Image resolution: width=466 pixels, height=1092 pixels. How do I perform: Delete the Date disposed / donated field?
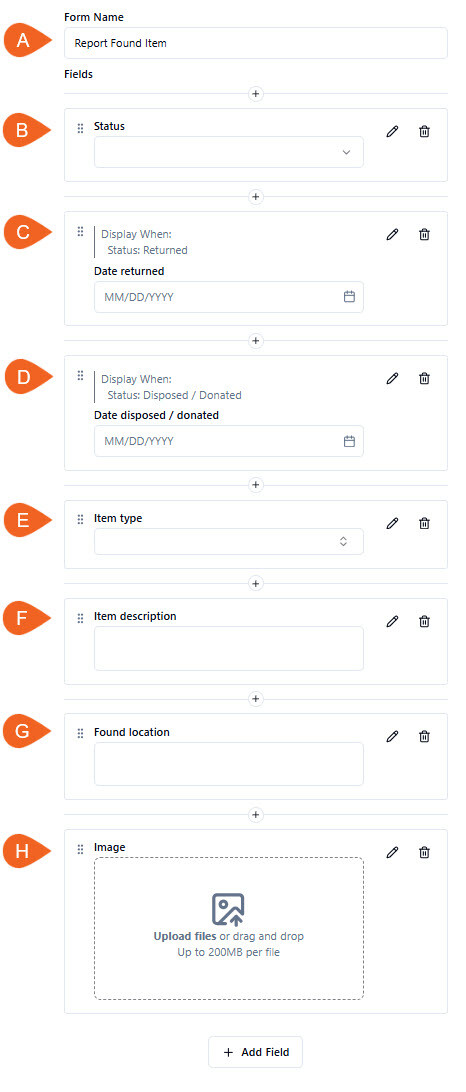tap(424, 378)
